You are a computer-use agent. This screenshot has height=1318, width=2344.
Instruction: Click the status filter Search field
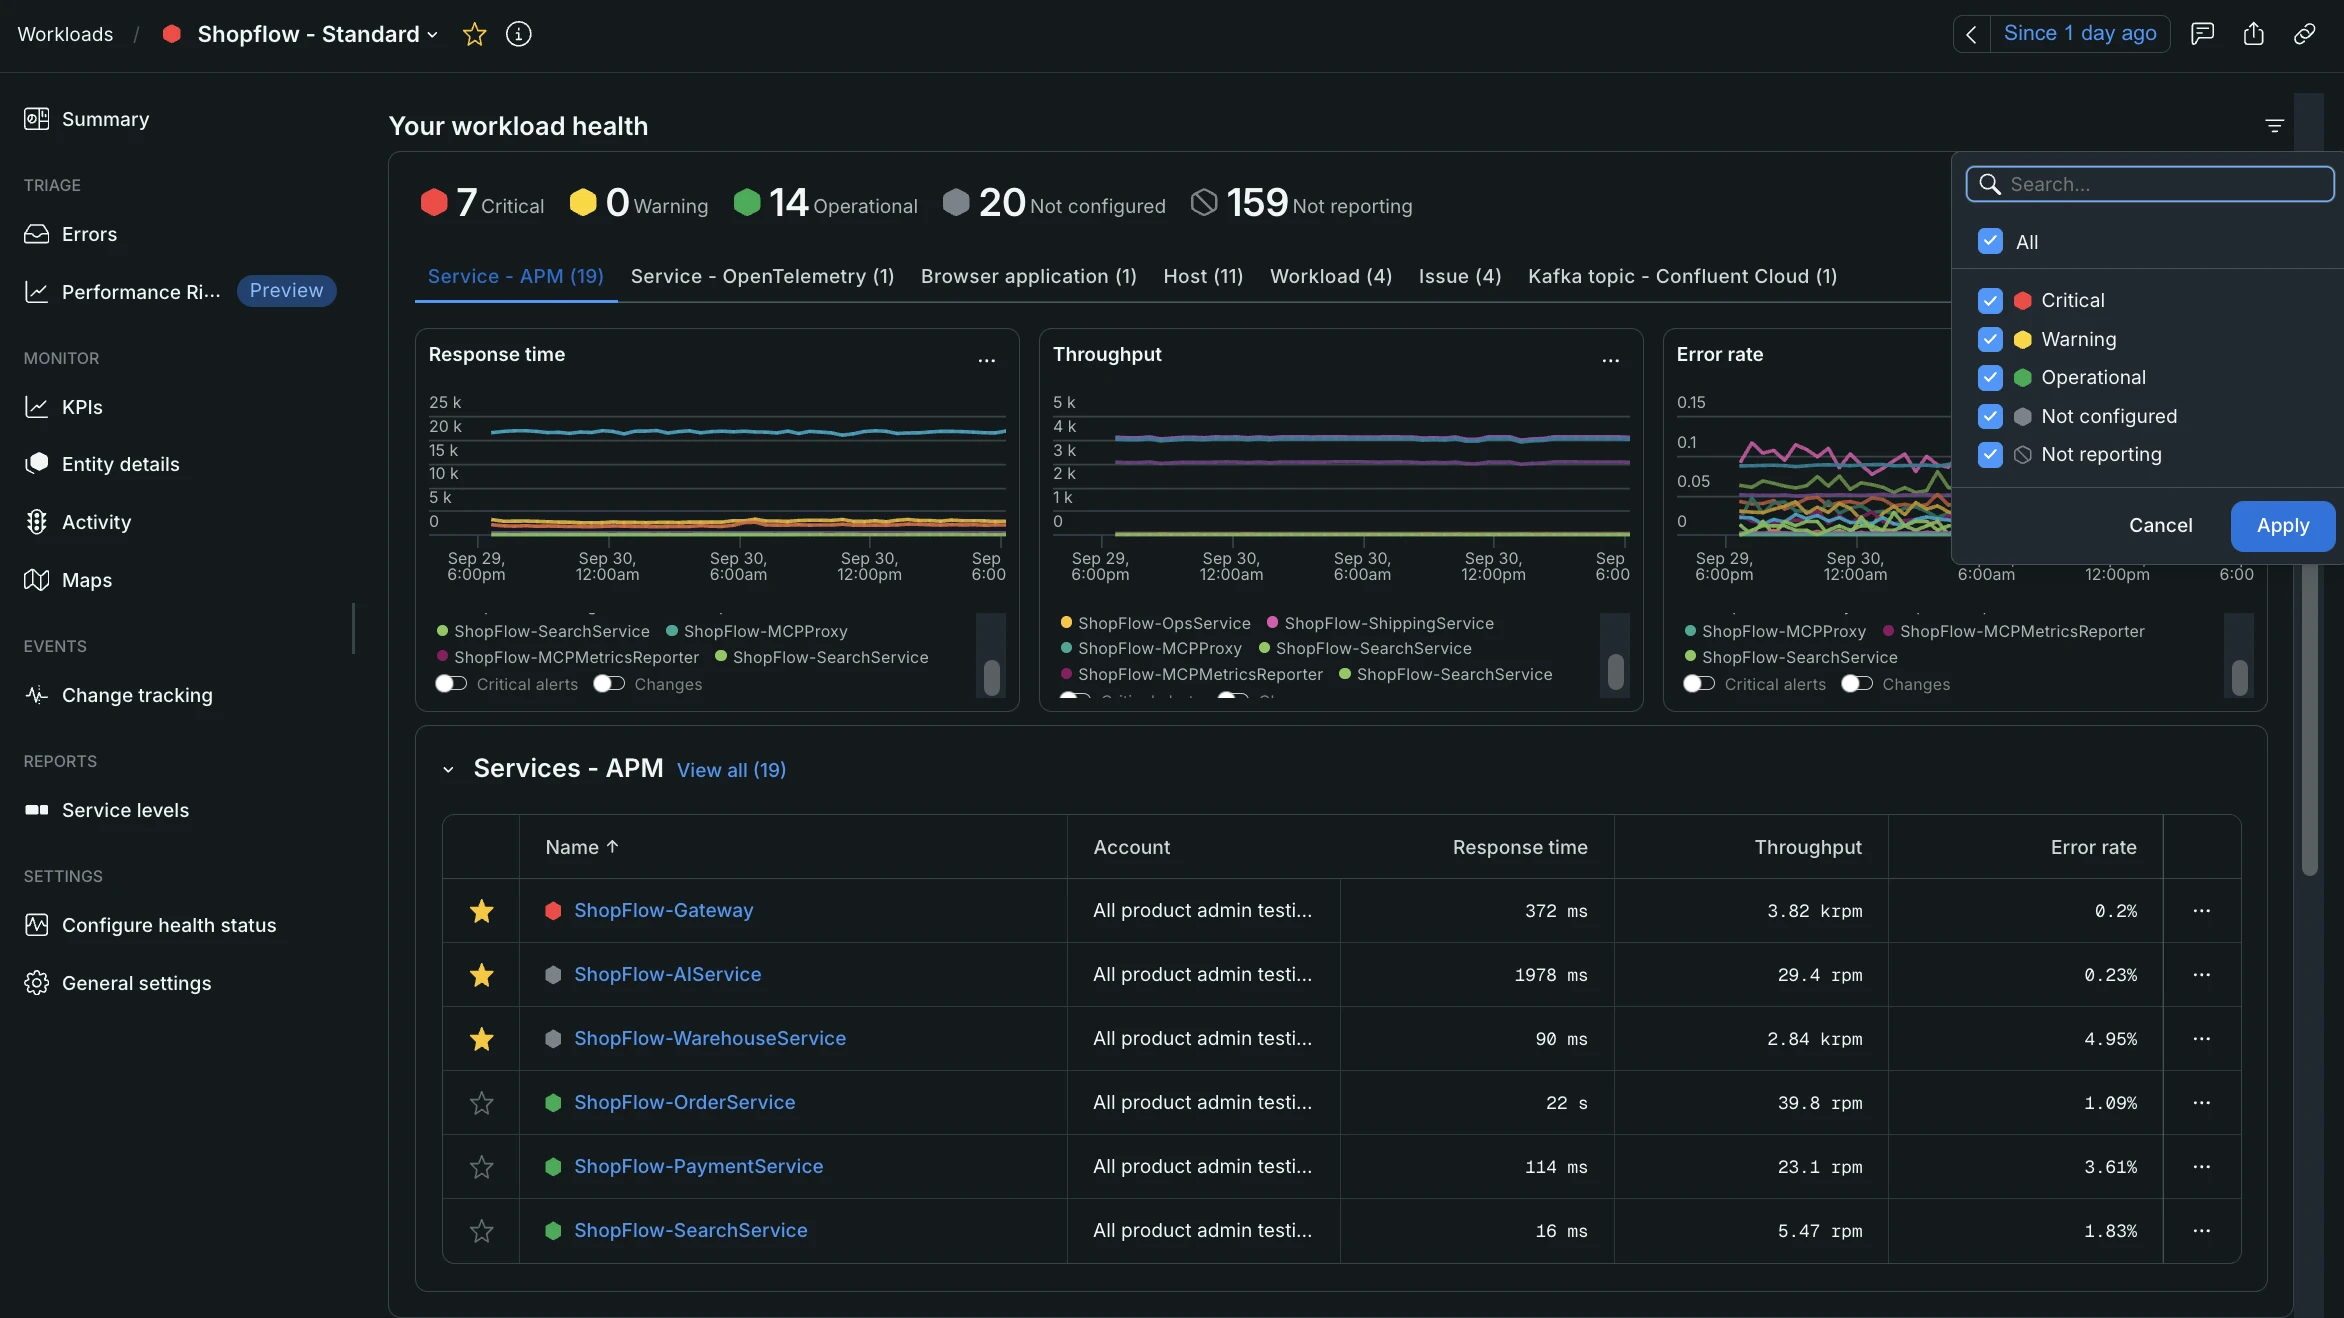point(2150,184)
